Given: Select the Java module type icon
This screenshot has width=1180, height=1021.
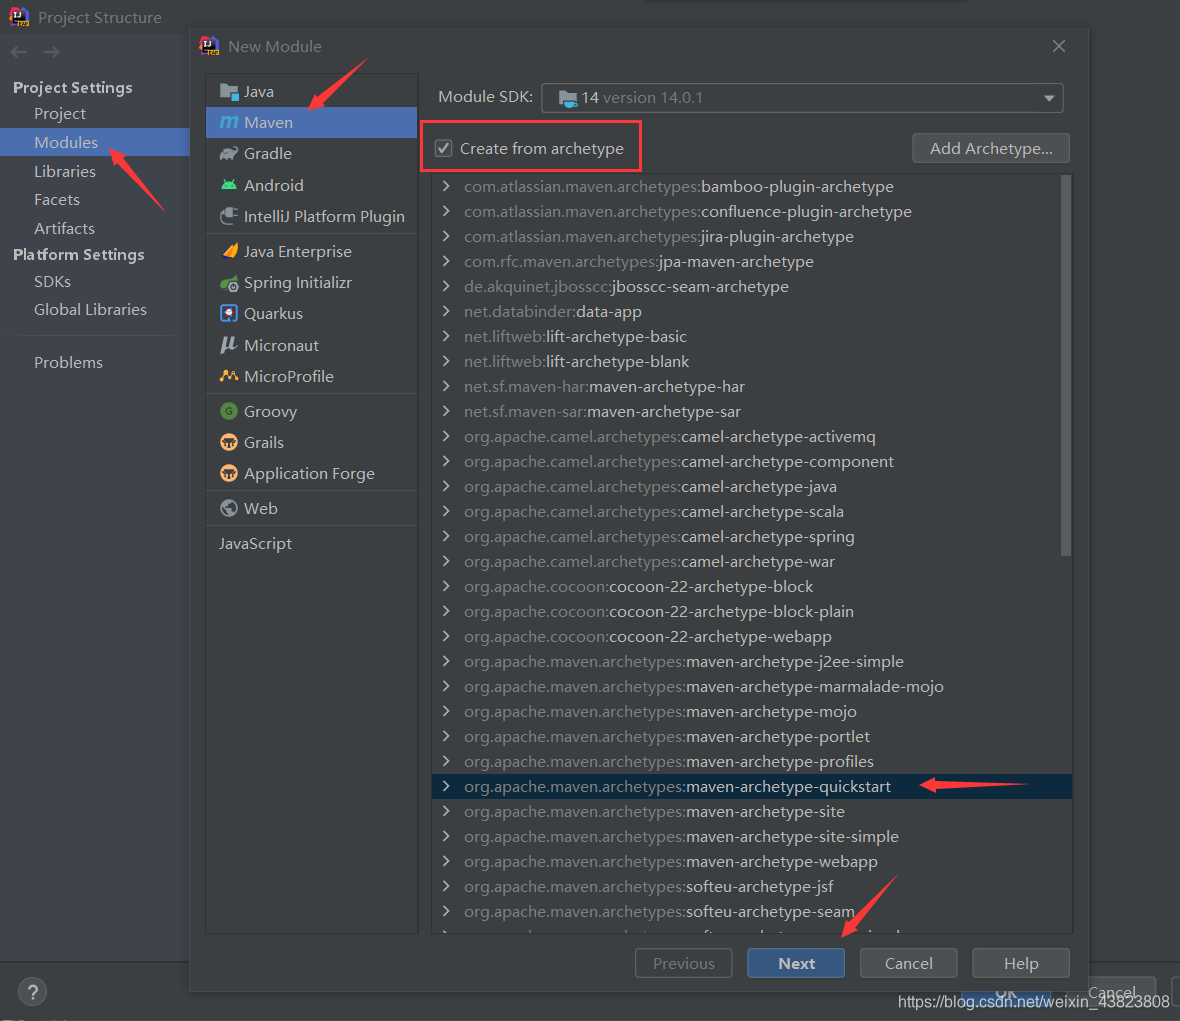Looking at the screenshot, I should pos(229,91).
